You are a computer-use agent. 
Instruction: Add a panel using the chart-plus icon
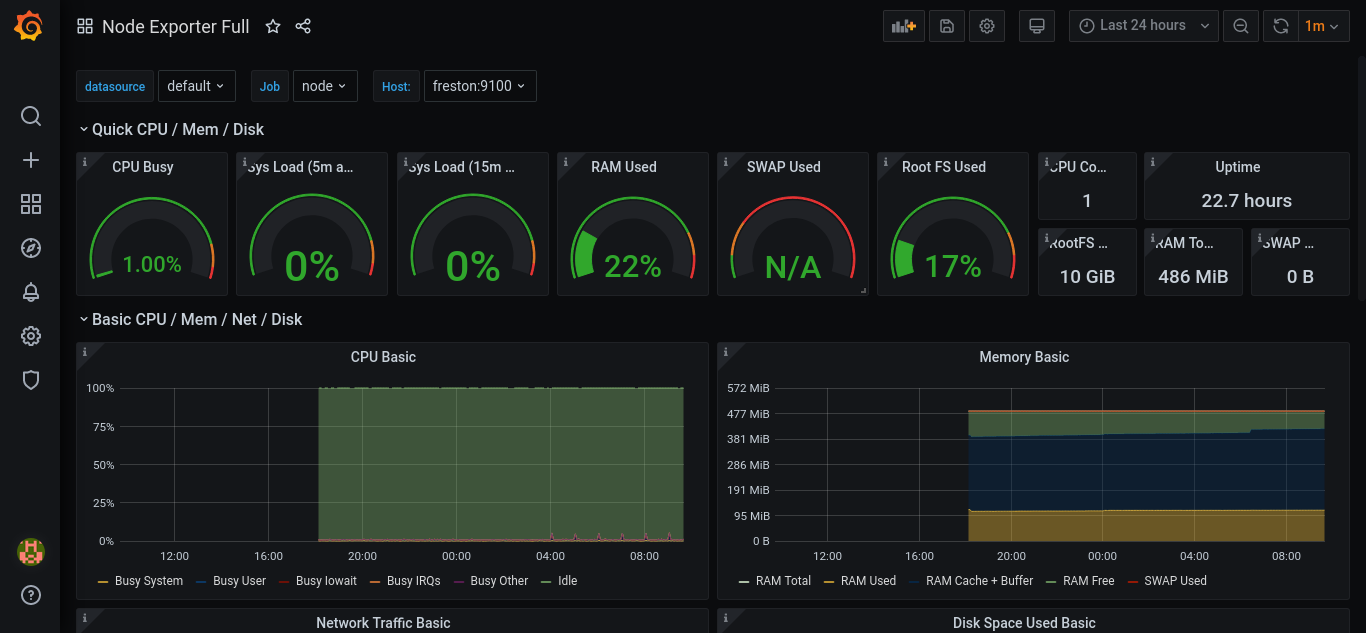[x=904, y=26]
